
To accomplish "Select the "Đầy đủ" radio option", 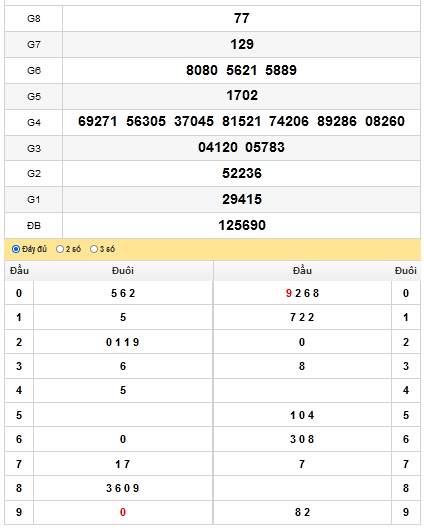I will point(16,249).
